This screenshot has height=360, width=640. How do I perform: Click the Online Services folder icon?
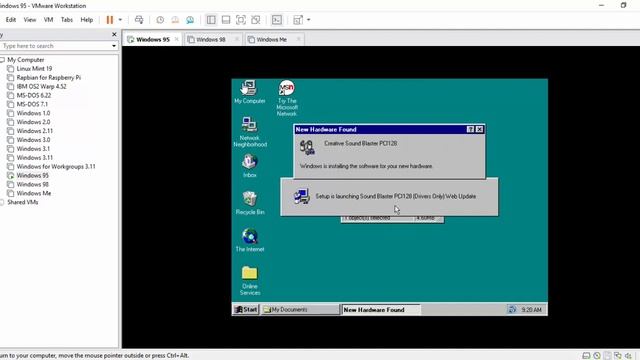(x=250, y=280)
